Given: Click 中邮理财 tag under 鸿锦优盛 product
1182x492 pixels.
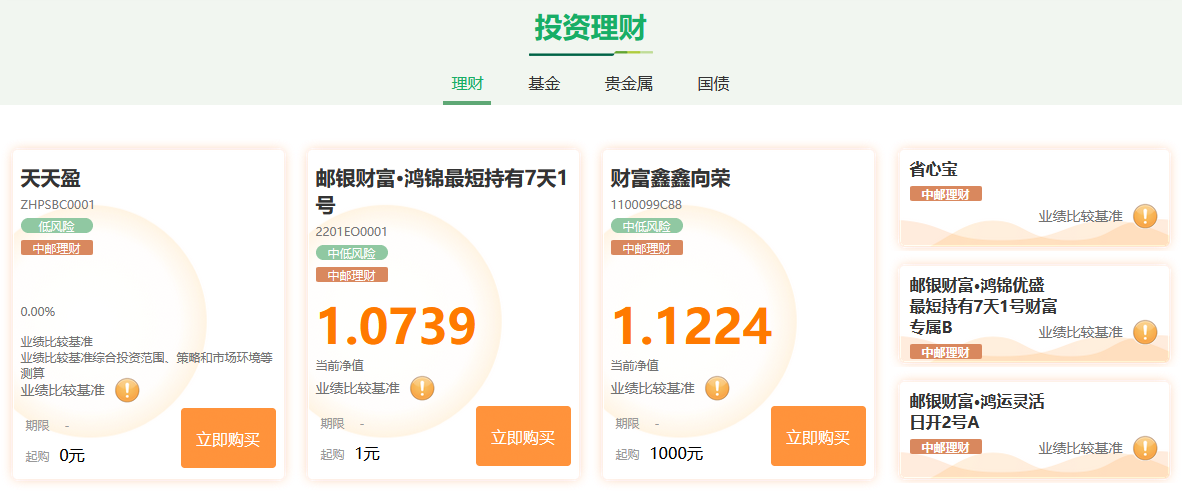Looking at the screenshot, I should [945, 352].
